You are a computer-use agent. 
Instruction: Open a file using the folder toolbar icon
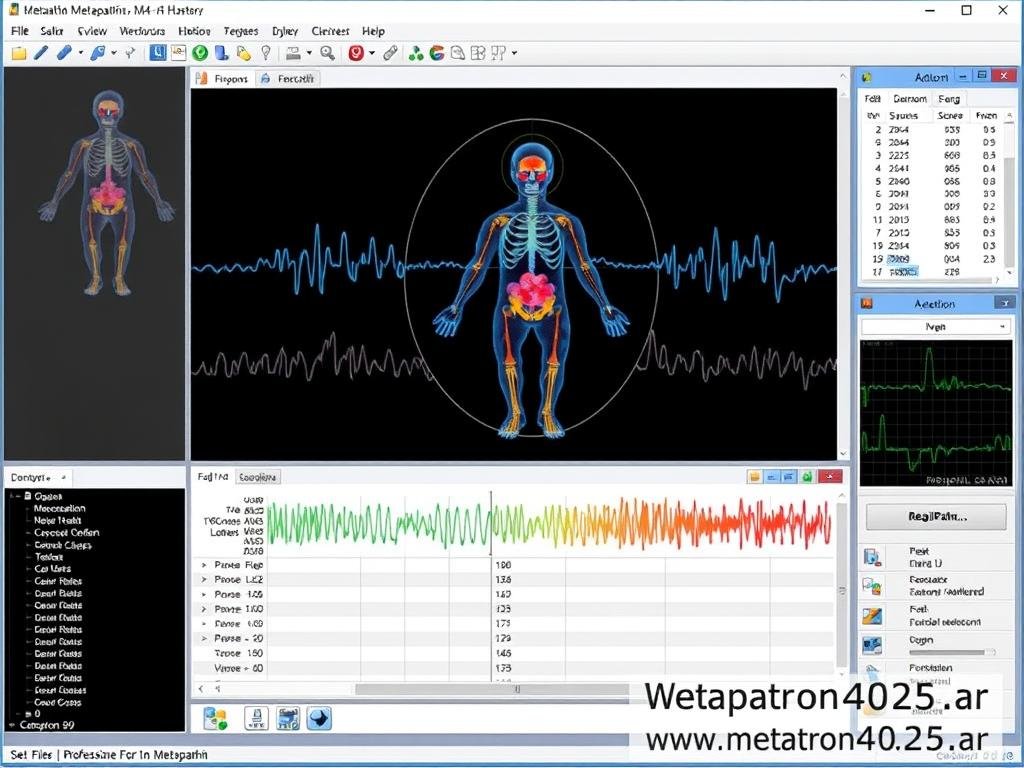point(18,53)
